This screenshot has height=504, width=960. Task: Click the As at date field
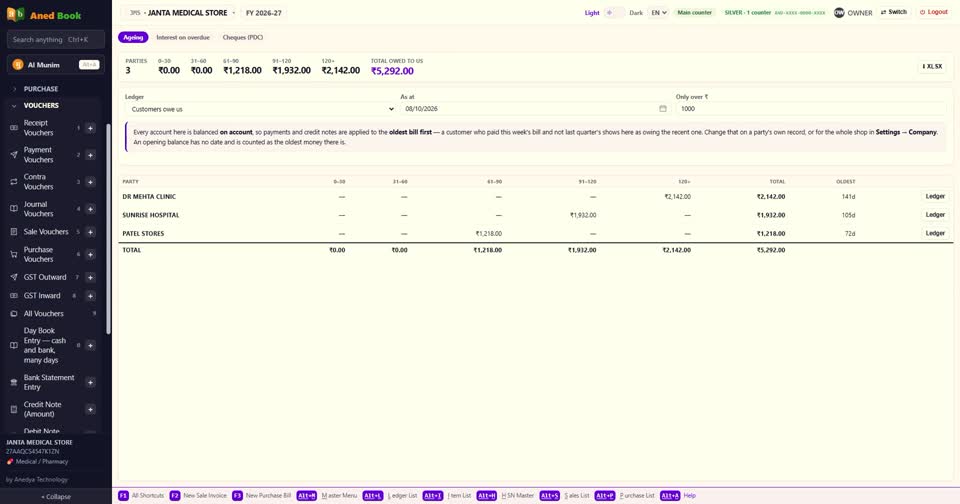pyautogui.click(x=536, y=109)
